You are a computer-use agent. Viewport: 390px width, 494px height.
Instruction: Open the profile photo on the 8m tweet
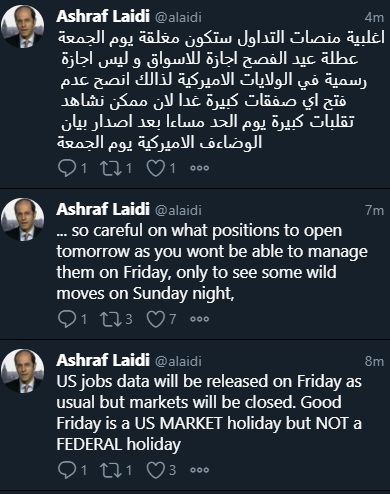pos(23,371)
